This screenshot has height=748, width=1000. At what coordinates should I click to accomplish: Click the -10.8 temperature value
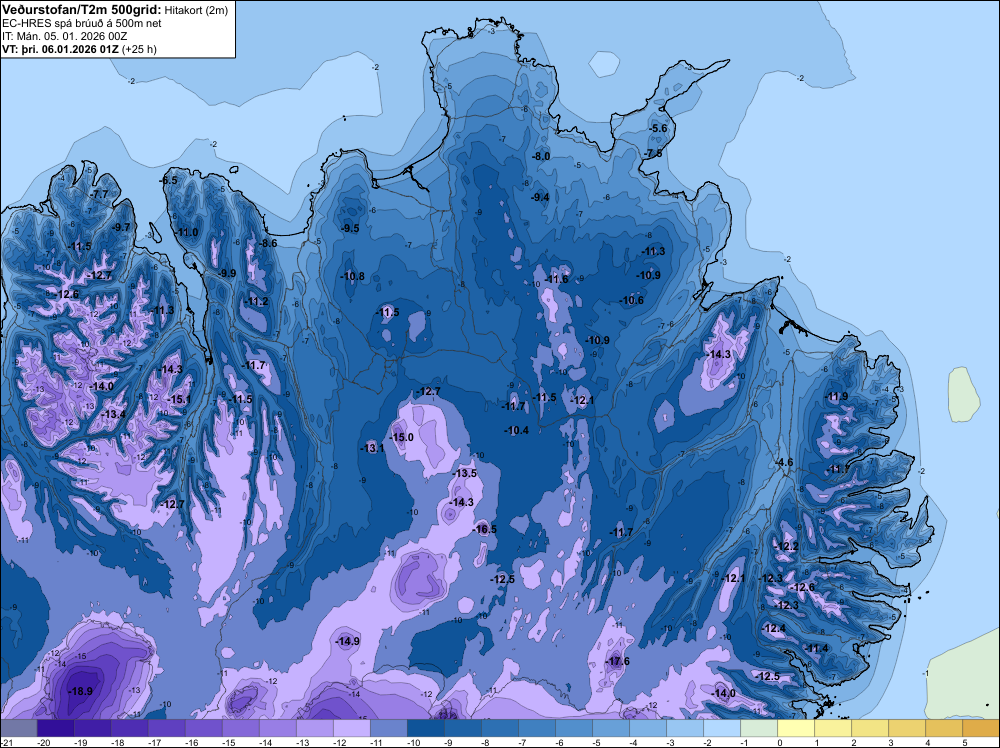pyautogui.click(x=352, y=276)
